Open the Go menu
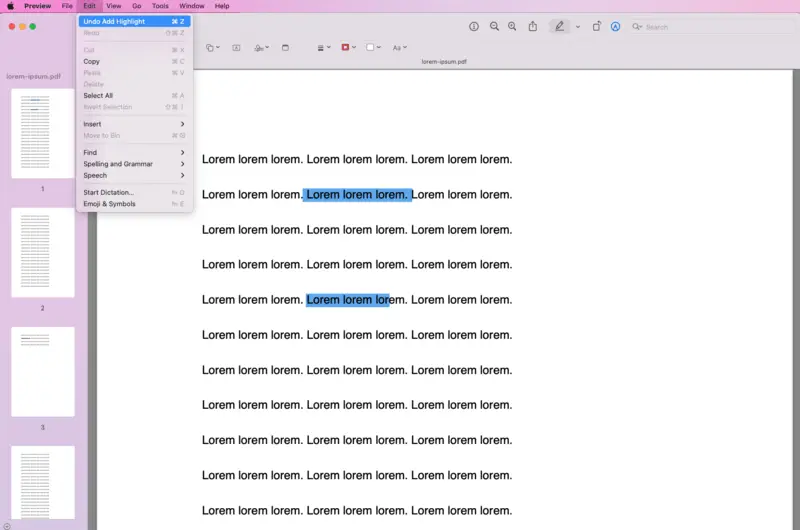 point(136,6)
